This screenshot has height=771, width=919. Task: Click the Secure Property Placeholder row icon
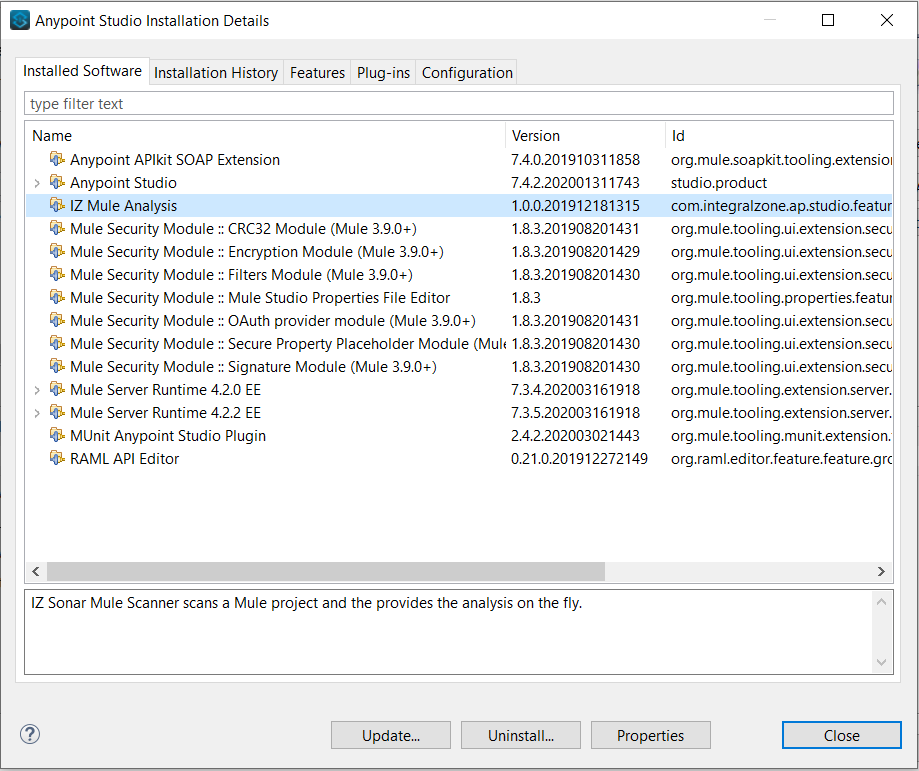(57, 343)
